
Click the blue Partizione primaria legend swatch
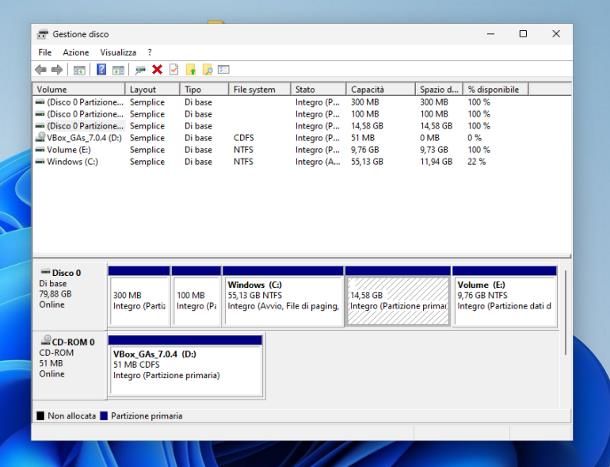pyautogui.click(x=104, y=416)
